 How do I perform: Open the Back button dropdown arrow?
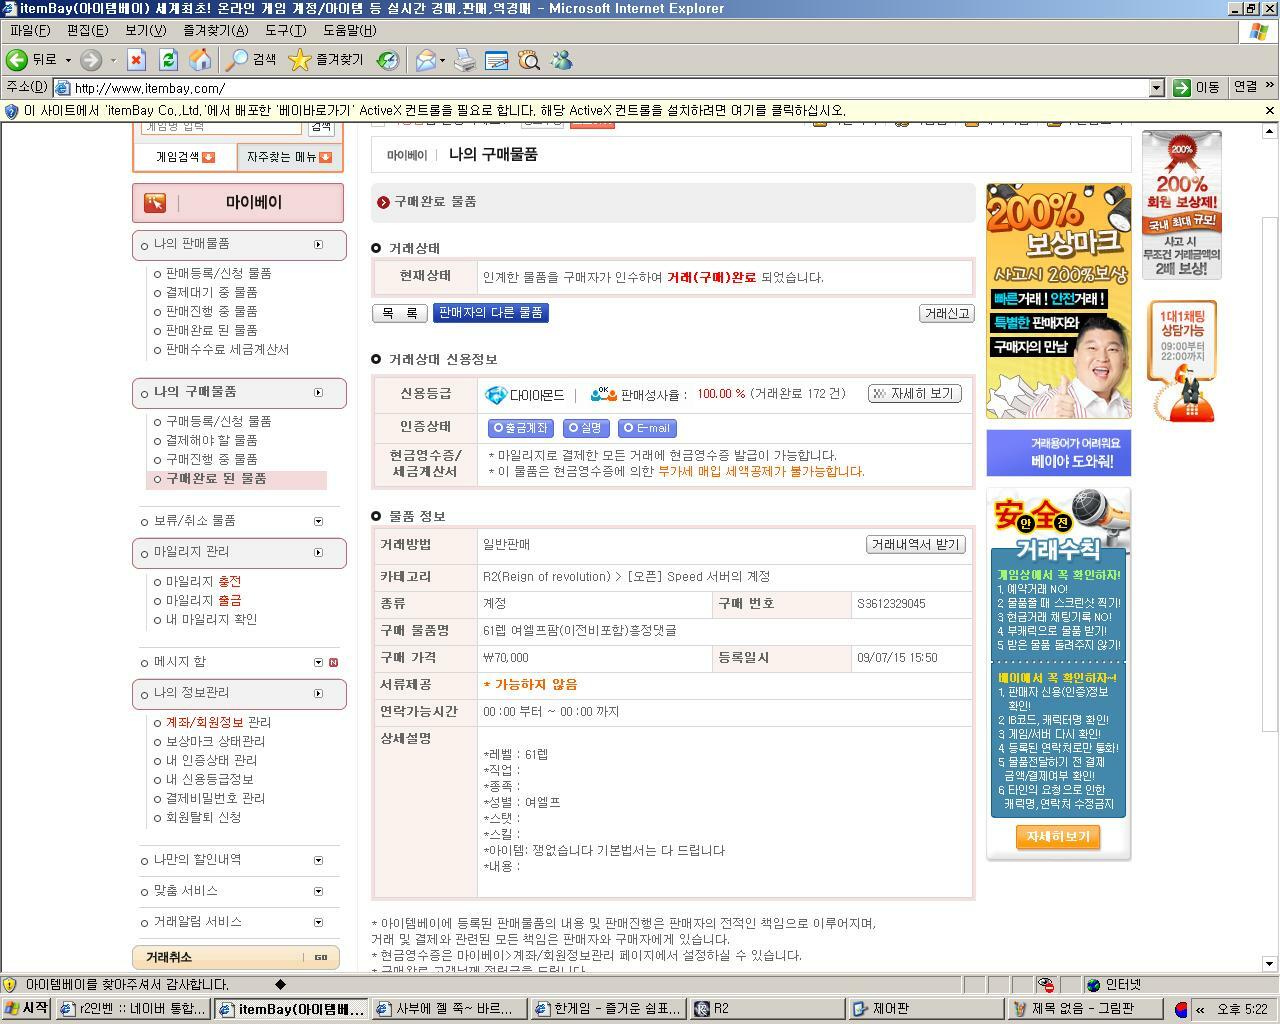point(69,60)
